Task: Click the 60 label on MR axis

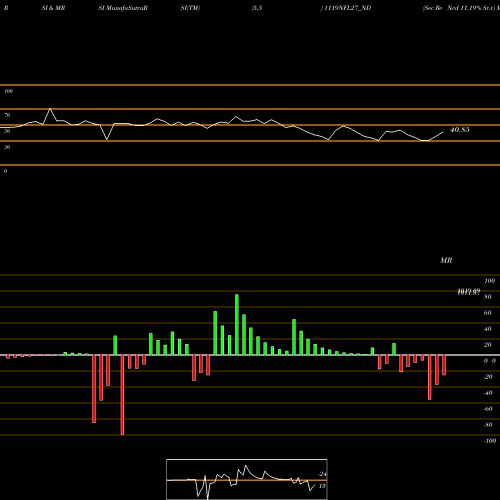Action: 488,313
